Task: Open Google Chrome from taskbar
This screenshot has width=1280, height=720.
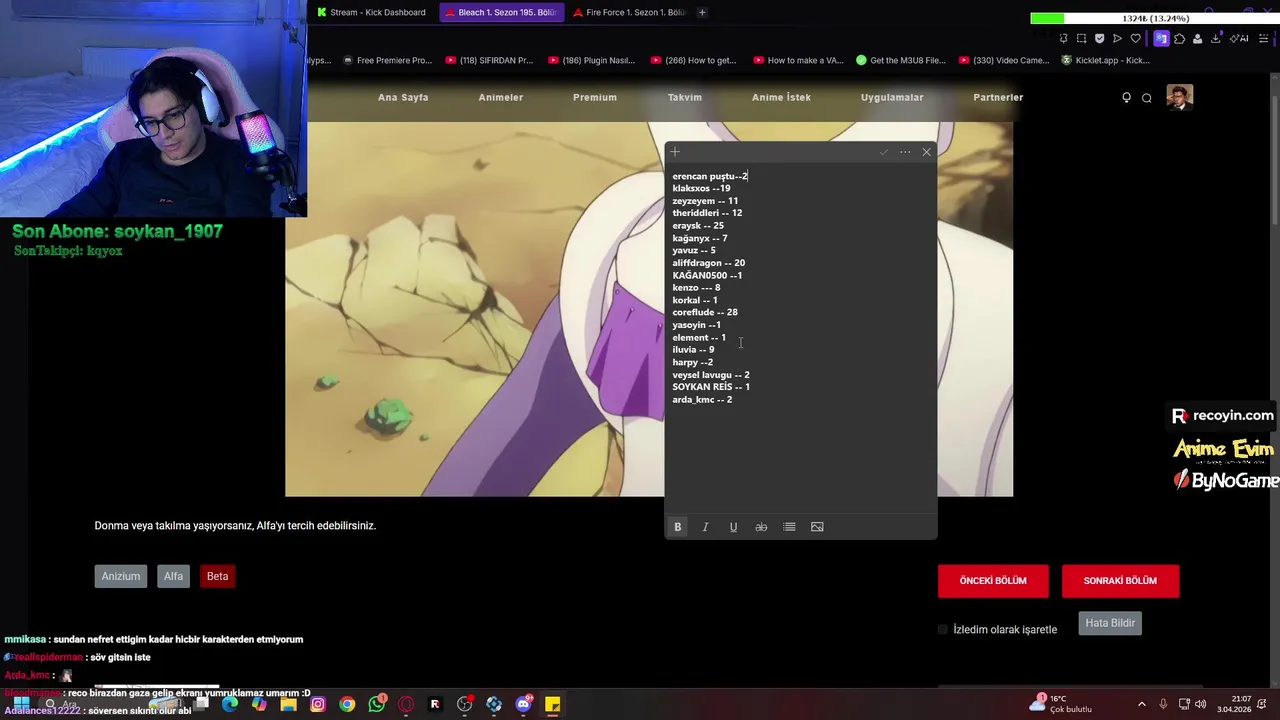Action: coord(347,704)
